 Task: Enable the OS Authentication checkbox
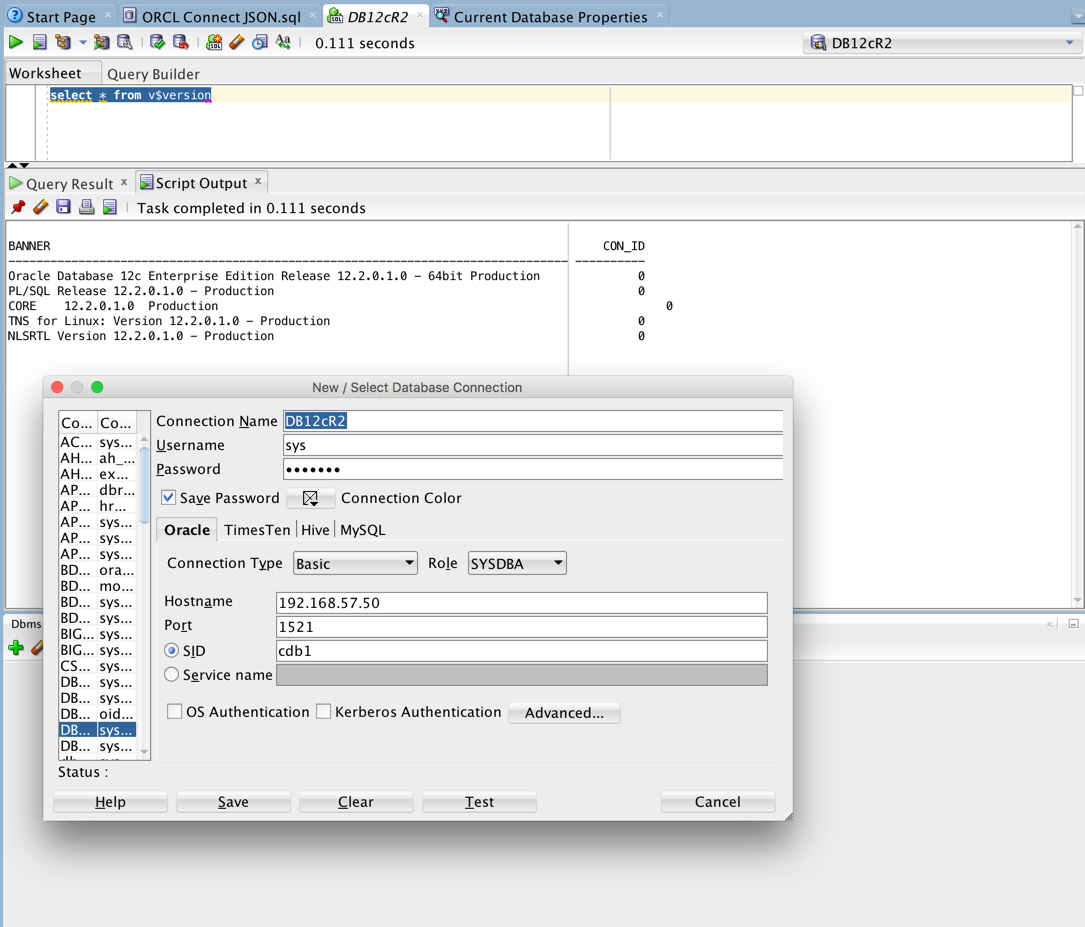tap(174, 711)
